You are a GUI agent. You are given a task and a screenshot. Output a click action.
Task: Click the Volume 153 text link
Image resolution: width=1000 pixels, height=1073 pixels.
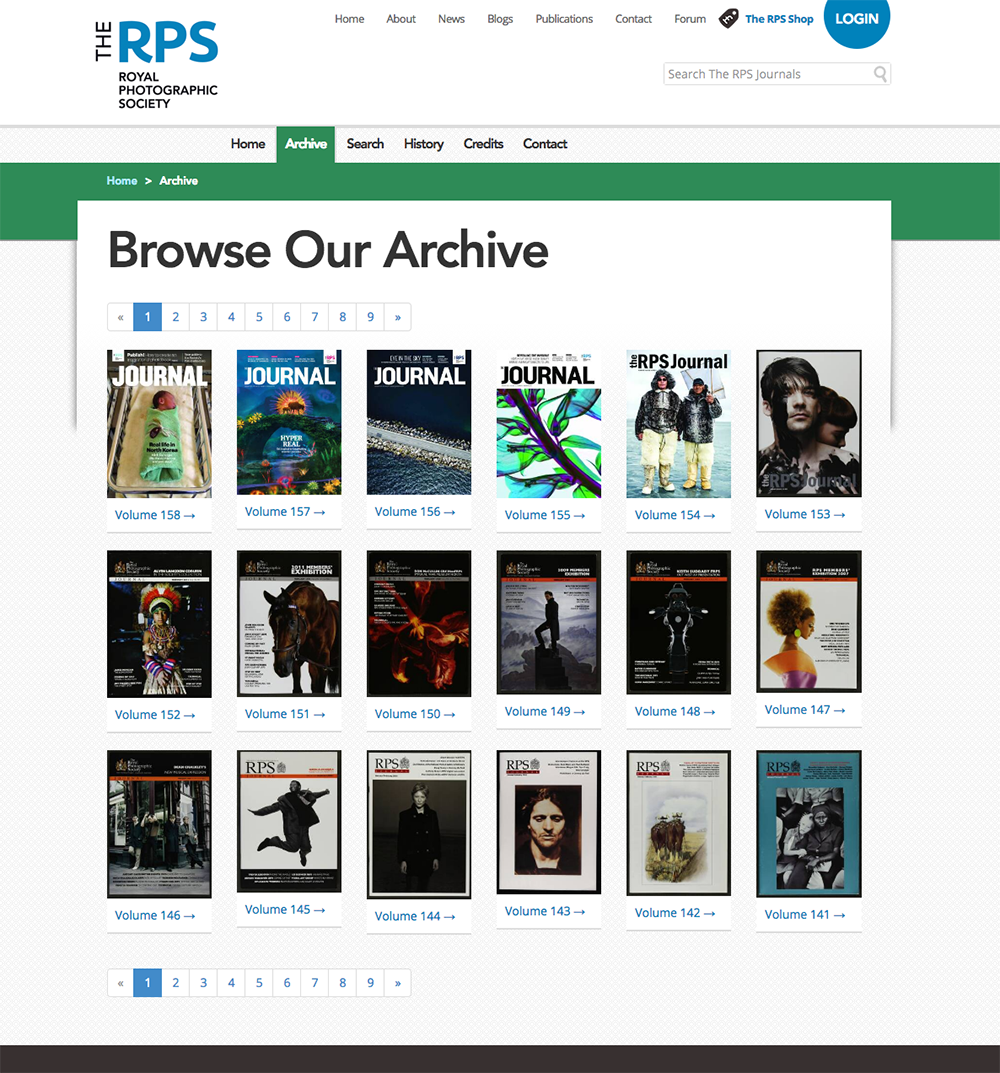point(805,515)
